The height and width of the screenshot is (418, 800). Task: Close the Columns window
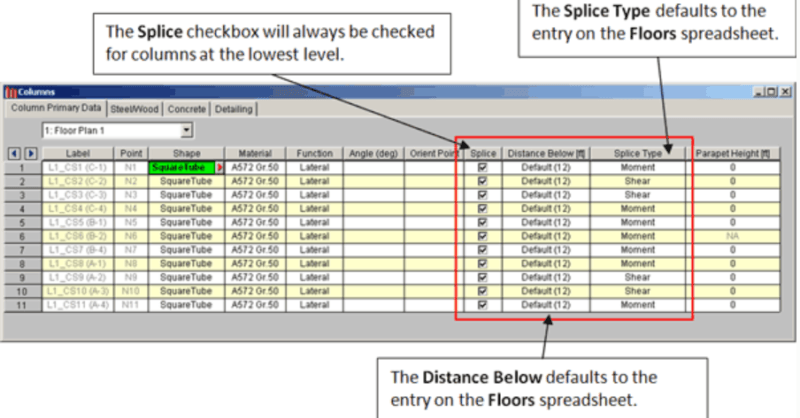click(x=783, y=93)
